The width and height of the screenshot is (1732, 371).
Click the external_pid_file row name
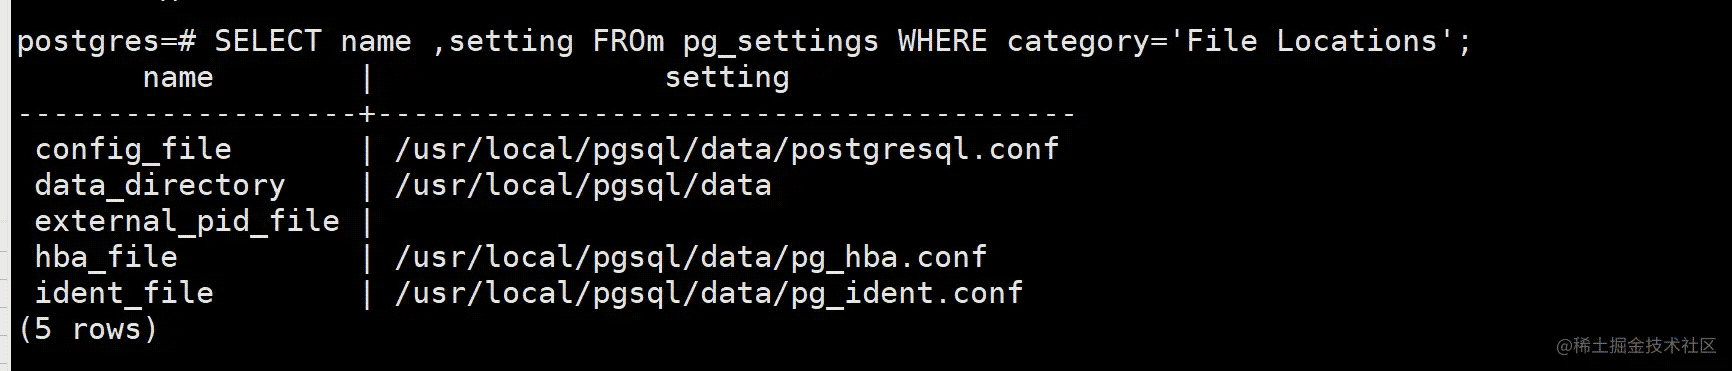pos(187,222)
